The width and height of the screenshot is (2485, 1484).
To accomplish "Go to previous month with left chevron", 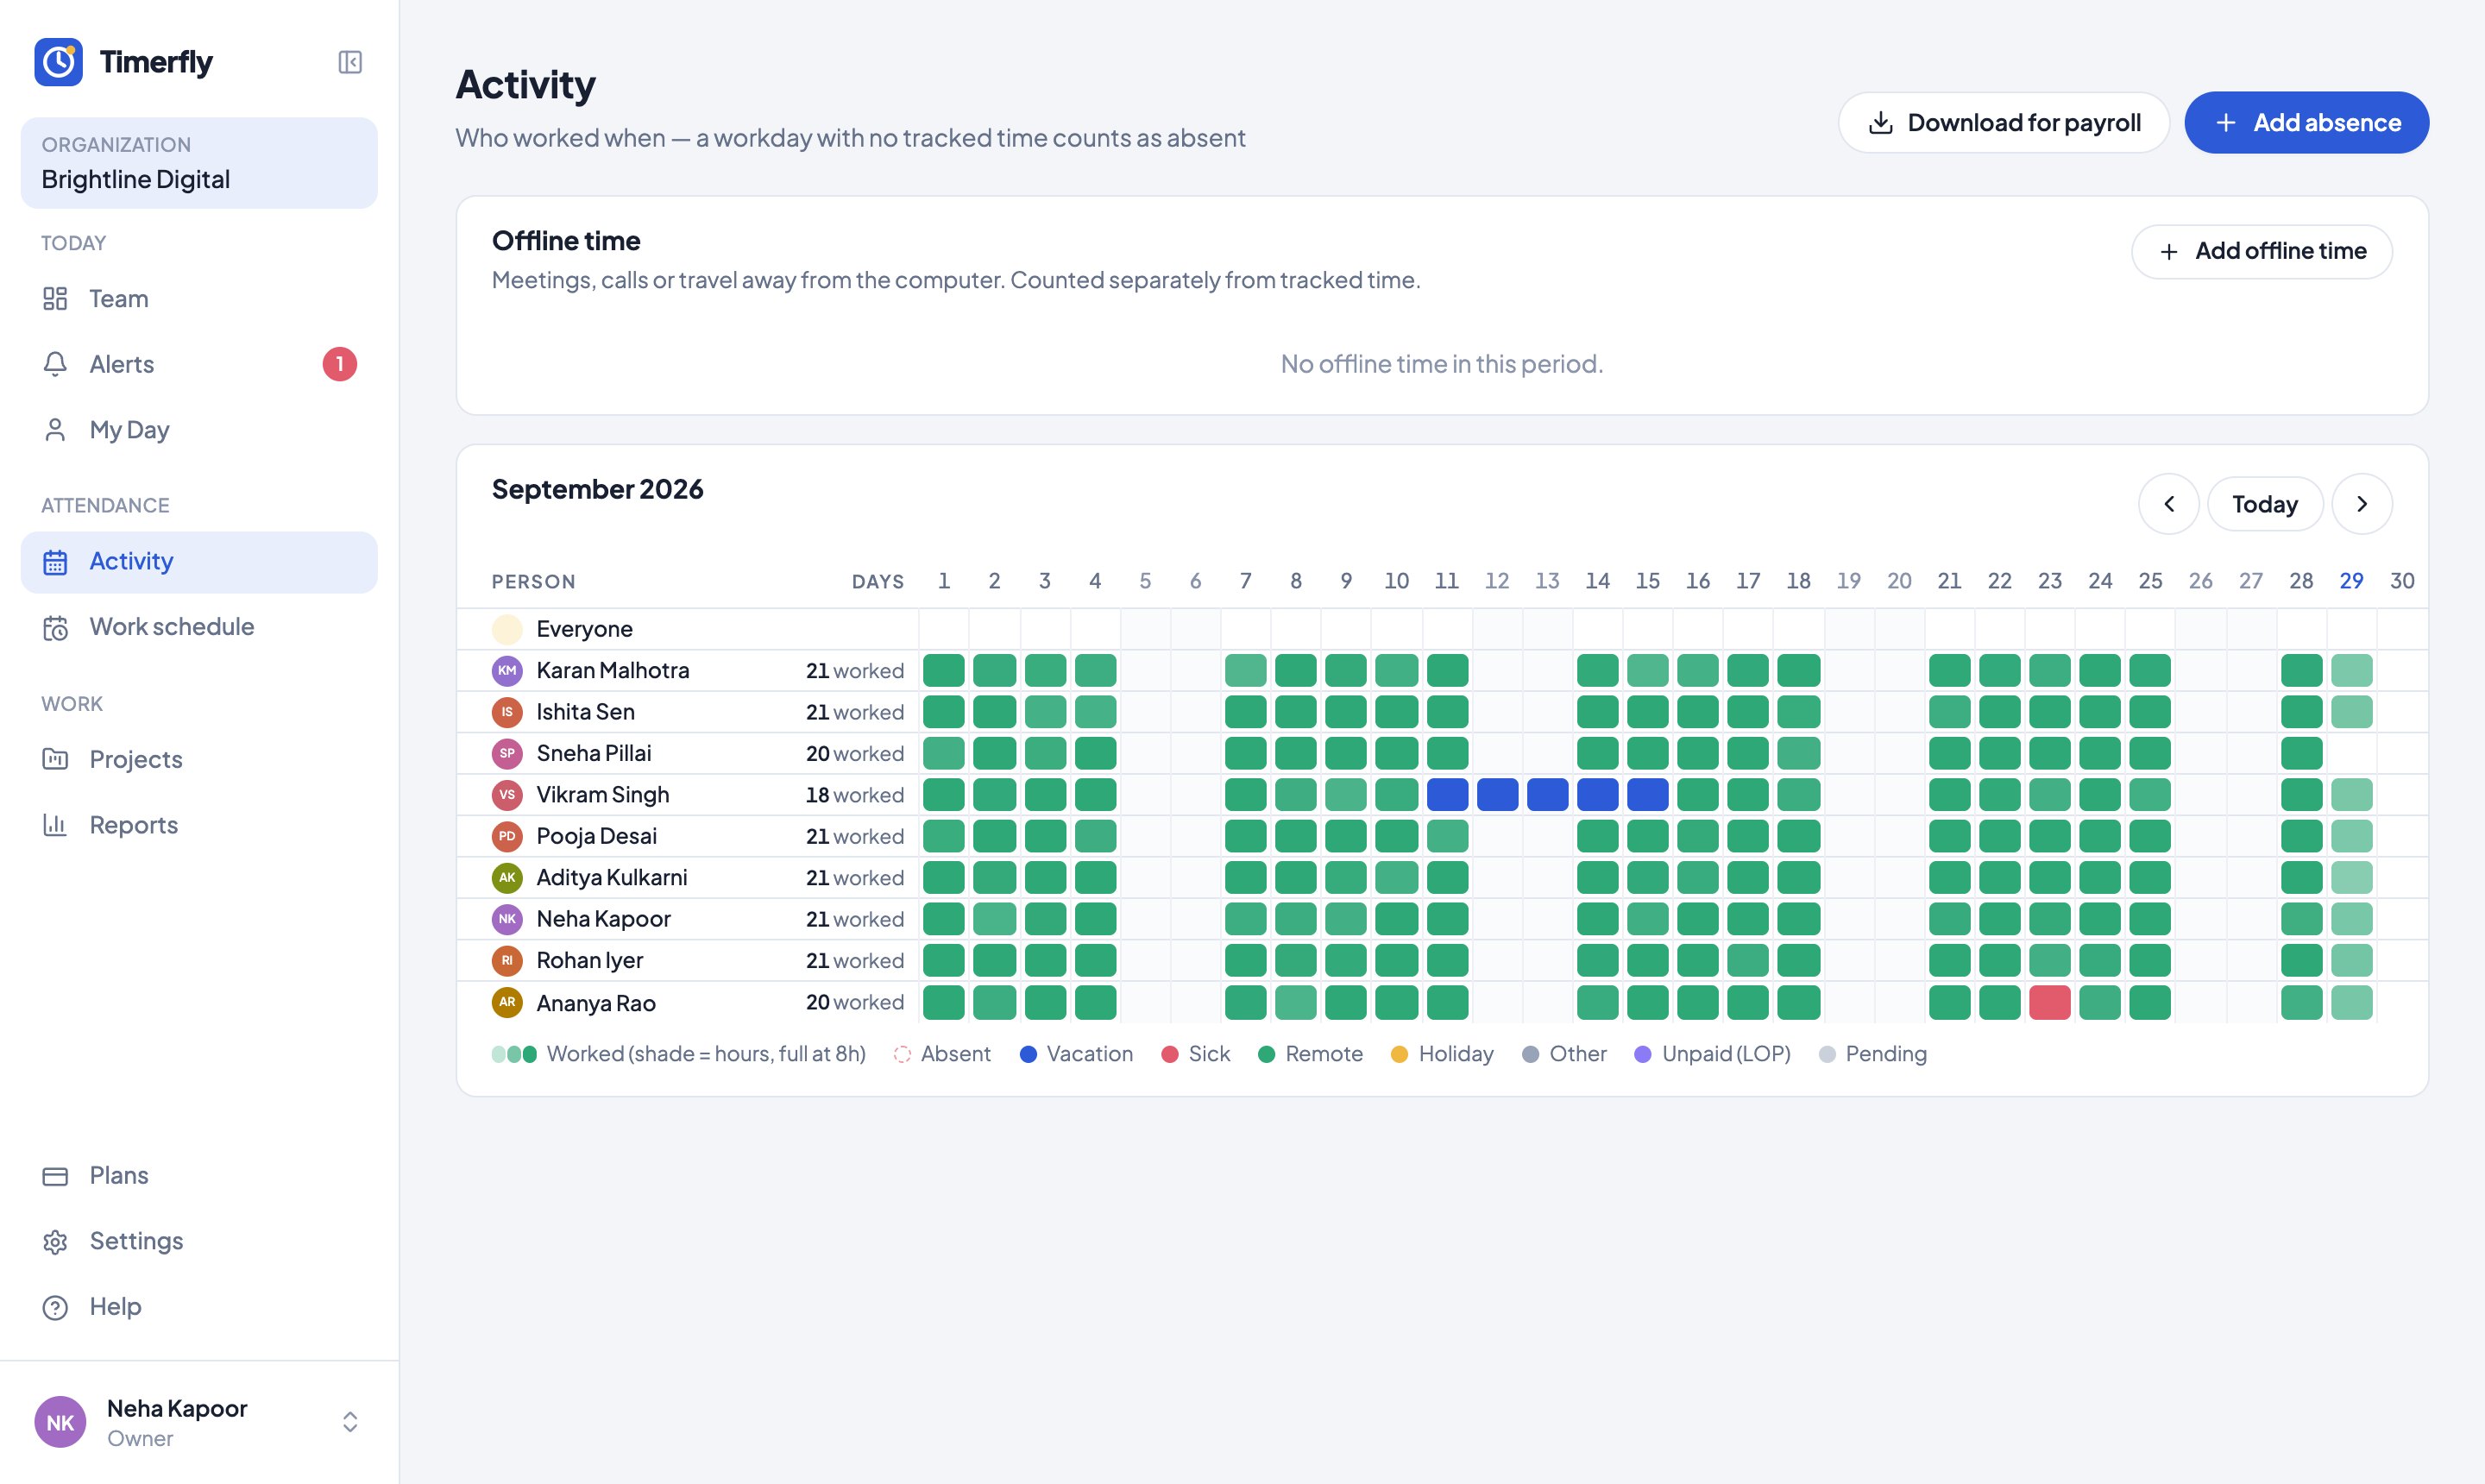I will click(x=2168, y=504).
